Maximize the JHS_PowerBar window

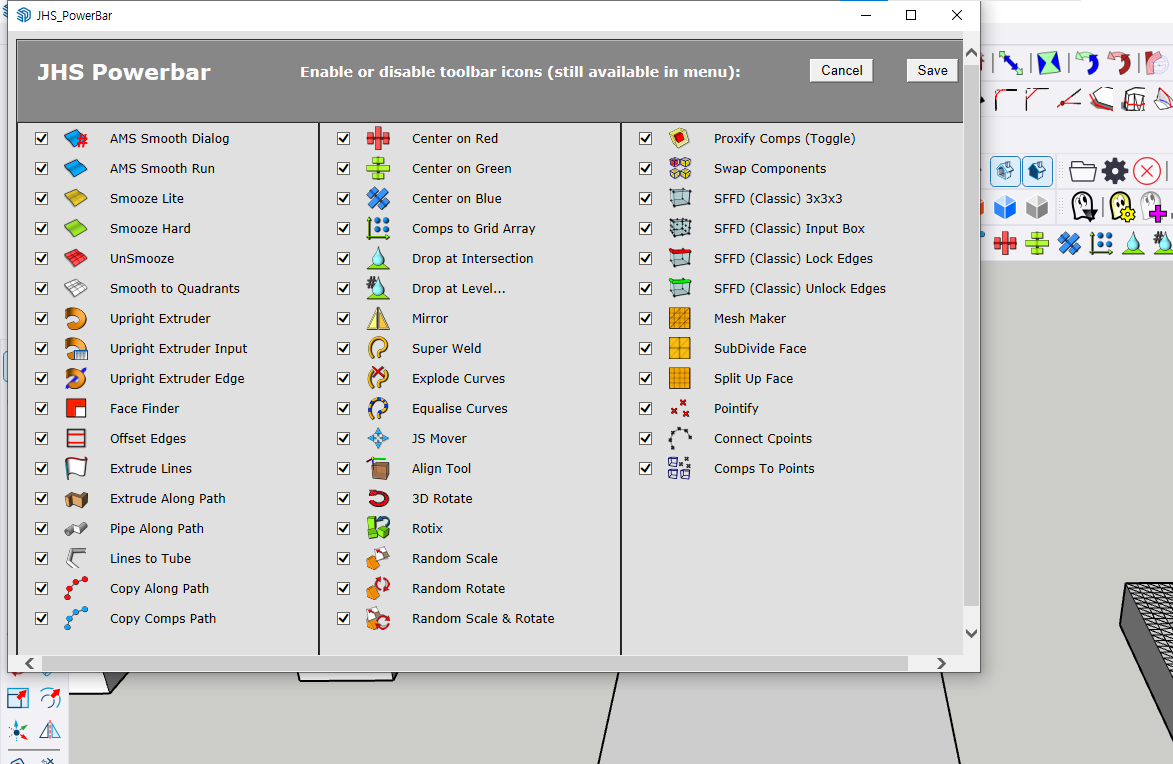(x=911, y=15)
